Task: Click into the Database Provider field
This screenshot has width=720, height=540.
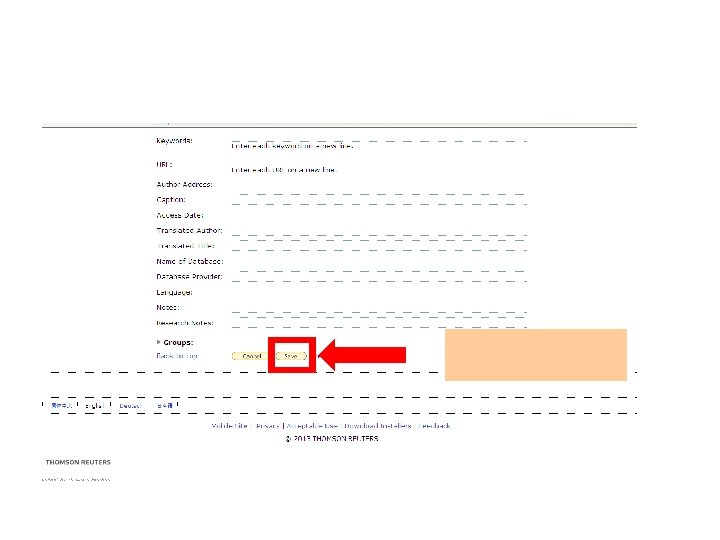Action: click(379, 277)
